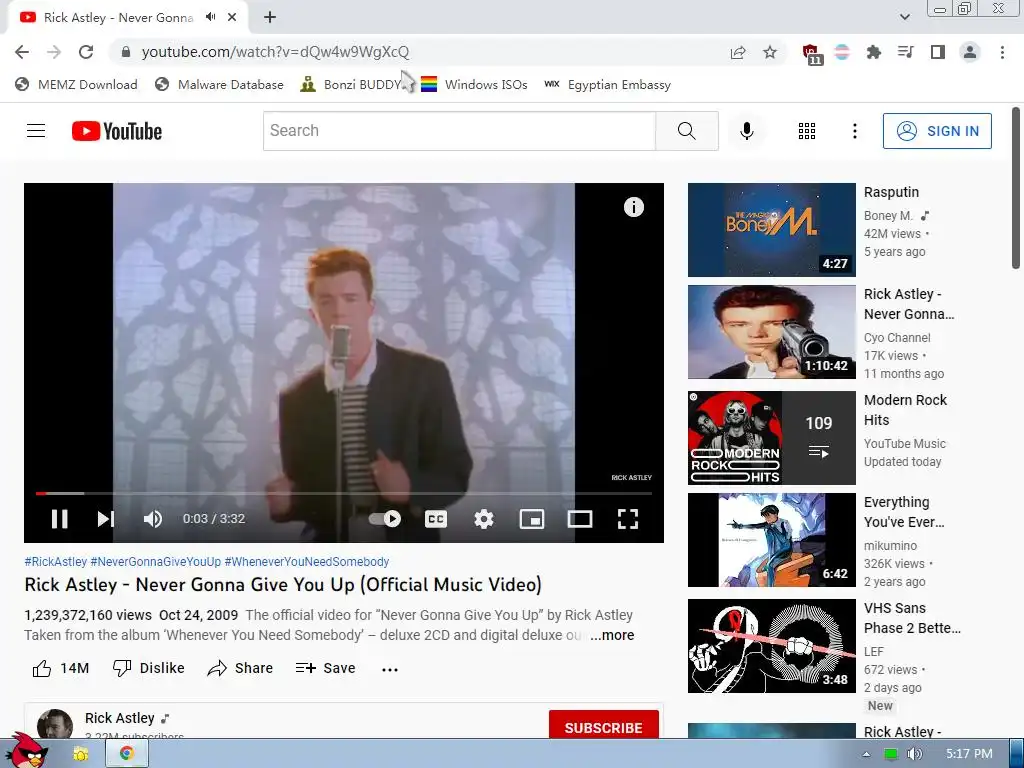Toggle closed captions CC button
1024x768 pixels.
click(x=436, y=519)
